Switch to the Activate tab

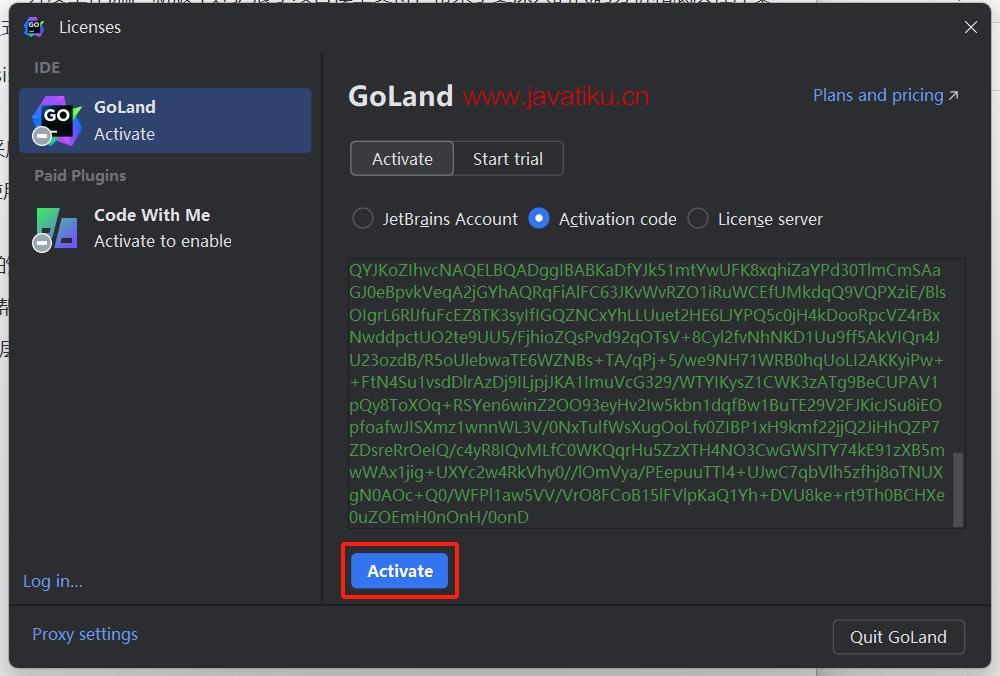pyautogui.click(x=402, y=159)
